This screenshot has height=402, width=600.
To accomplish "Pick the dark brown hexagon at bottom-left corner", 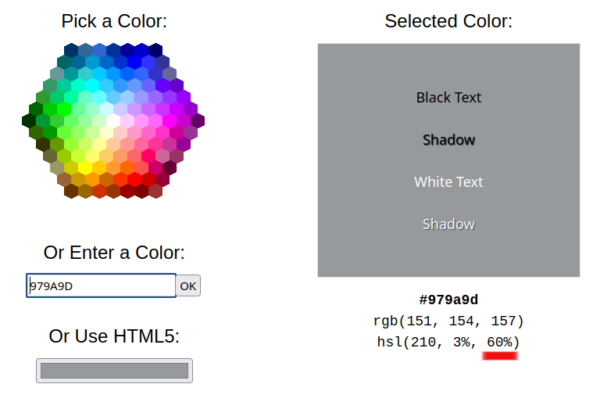I will (x=71, y=191).
